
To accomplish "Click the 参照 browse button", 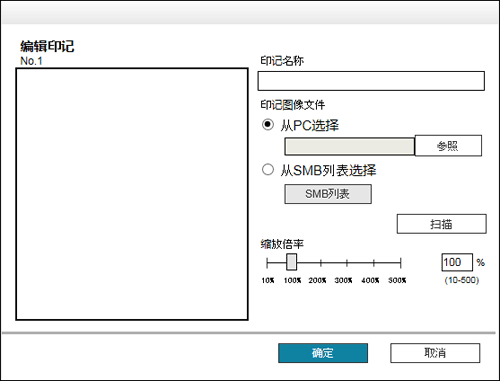I will tap(448, 145).
